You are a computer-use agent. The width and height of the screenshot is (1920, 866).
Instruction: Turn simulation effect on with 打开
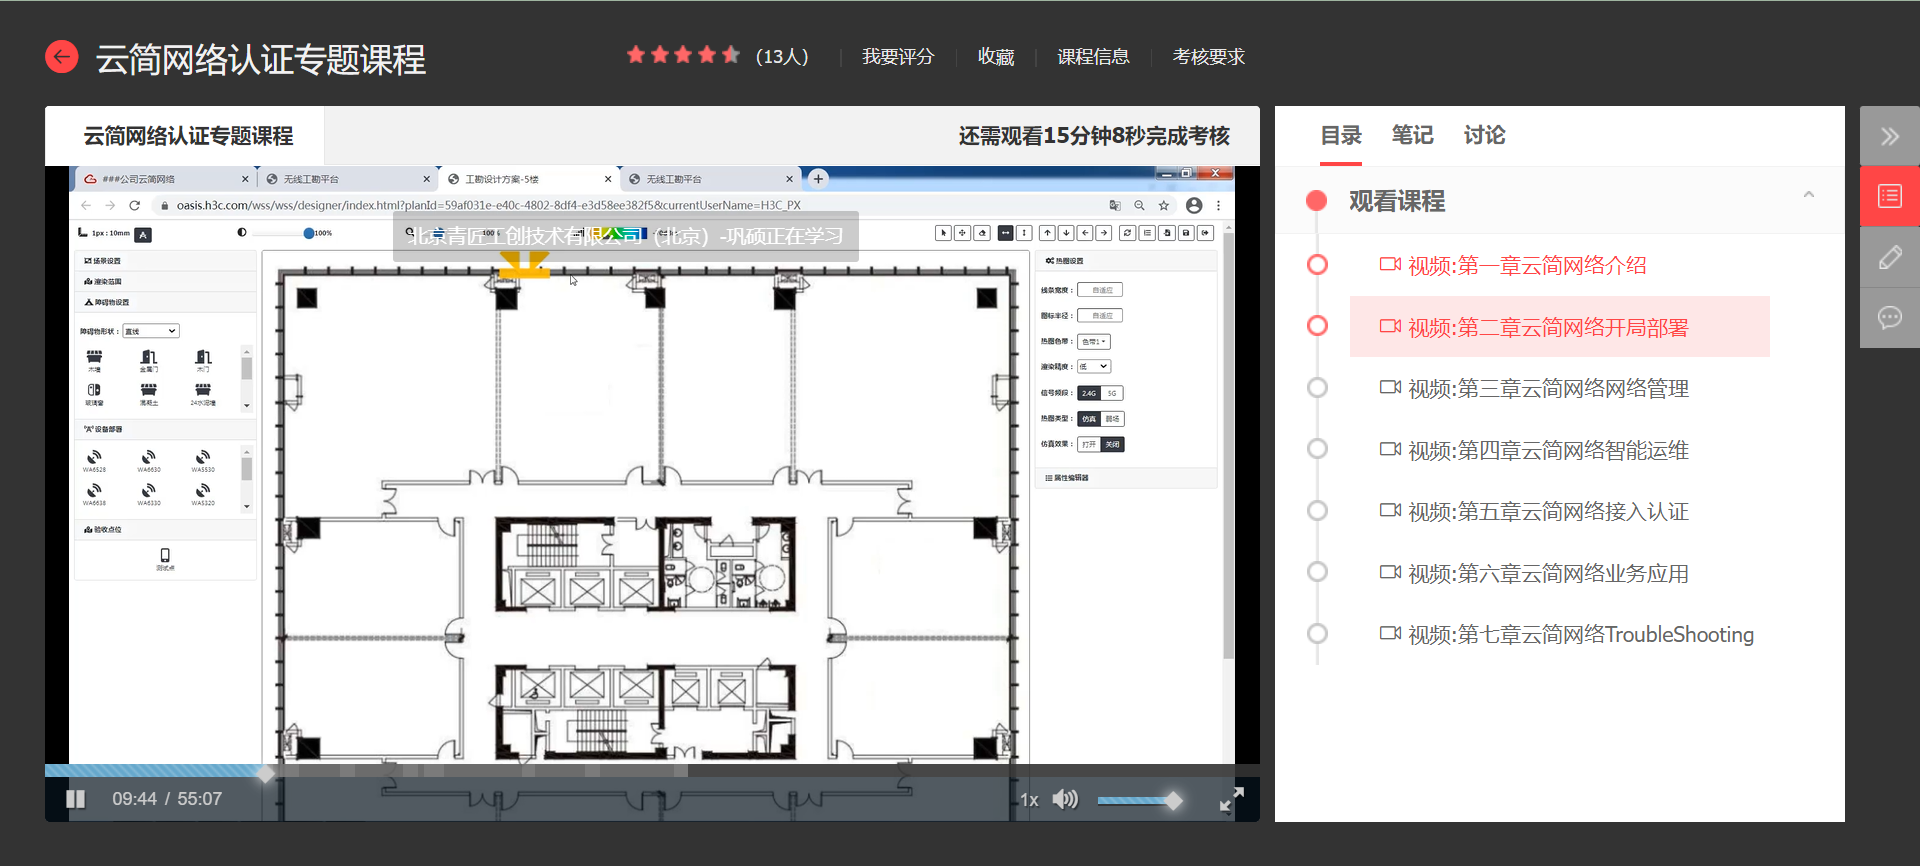(1089, 444)
